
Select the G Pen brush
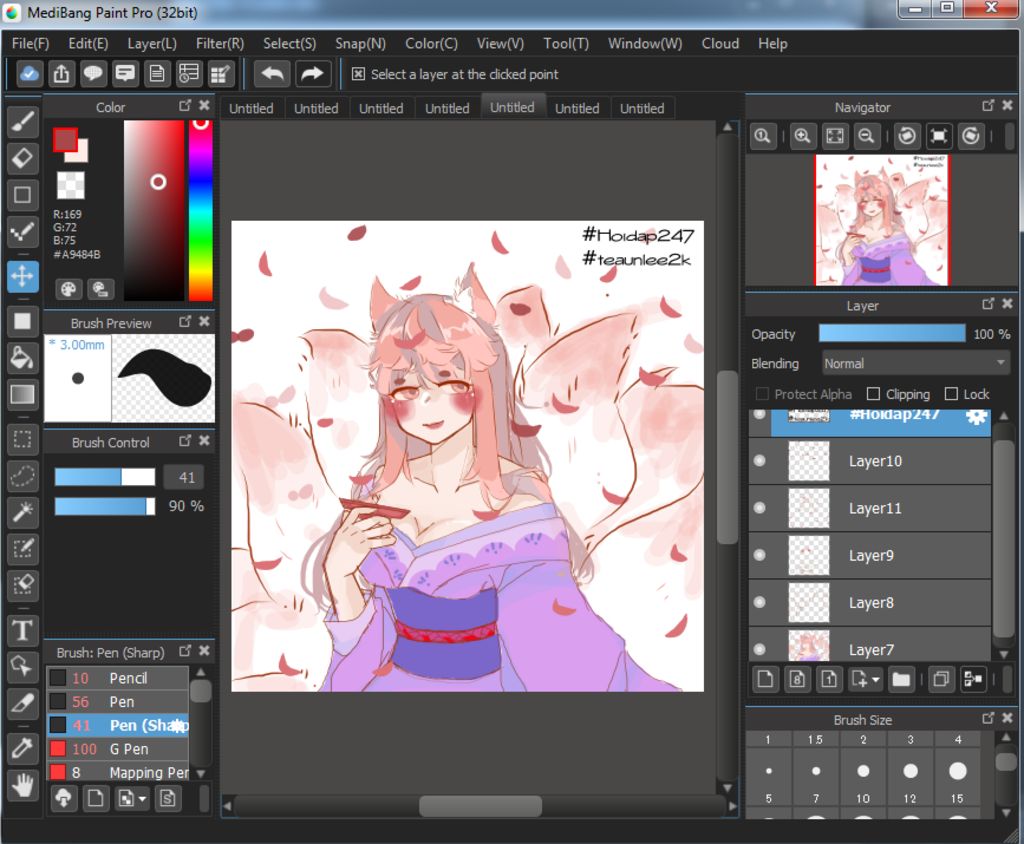[x=118, y=749]
